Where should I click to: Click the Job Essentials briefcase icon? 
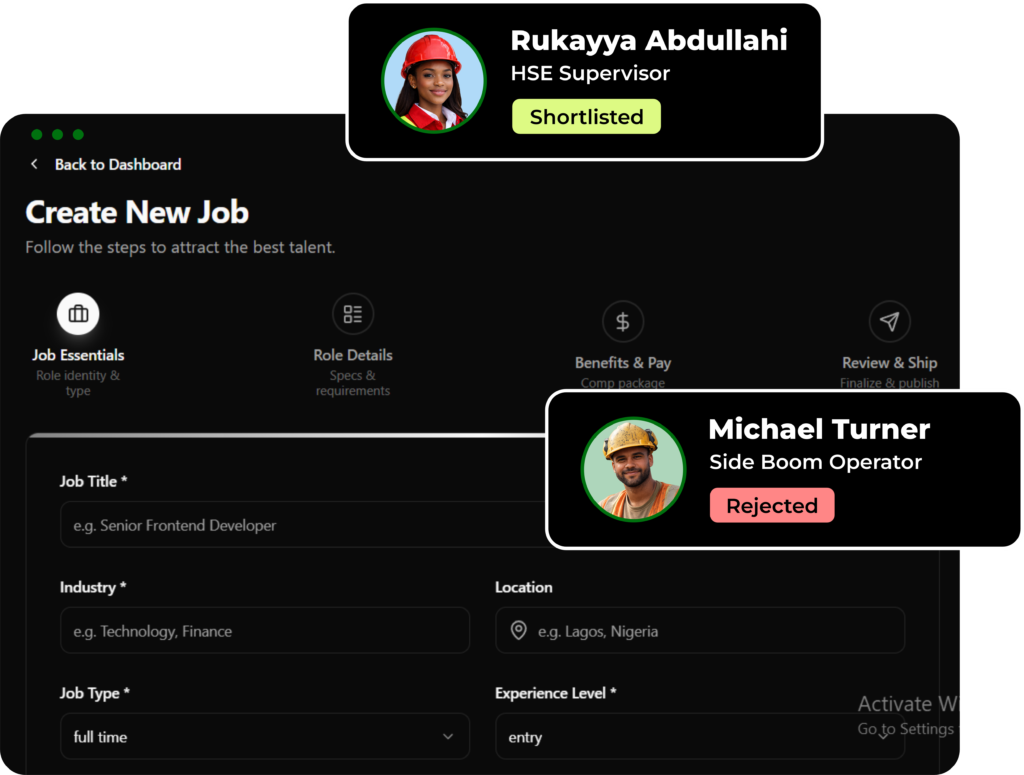tap(78, 314)
